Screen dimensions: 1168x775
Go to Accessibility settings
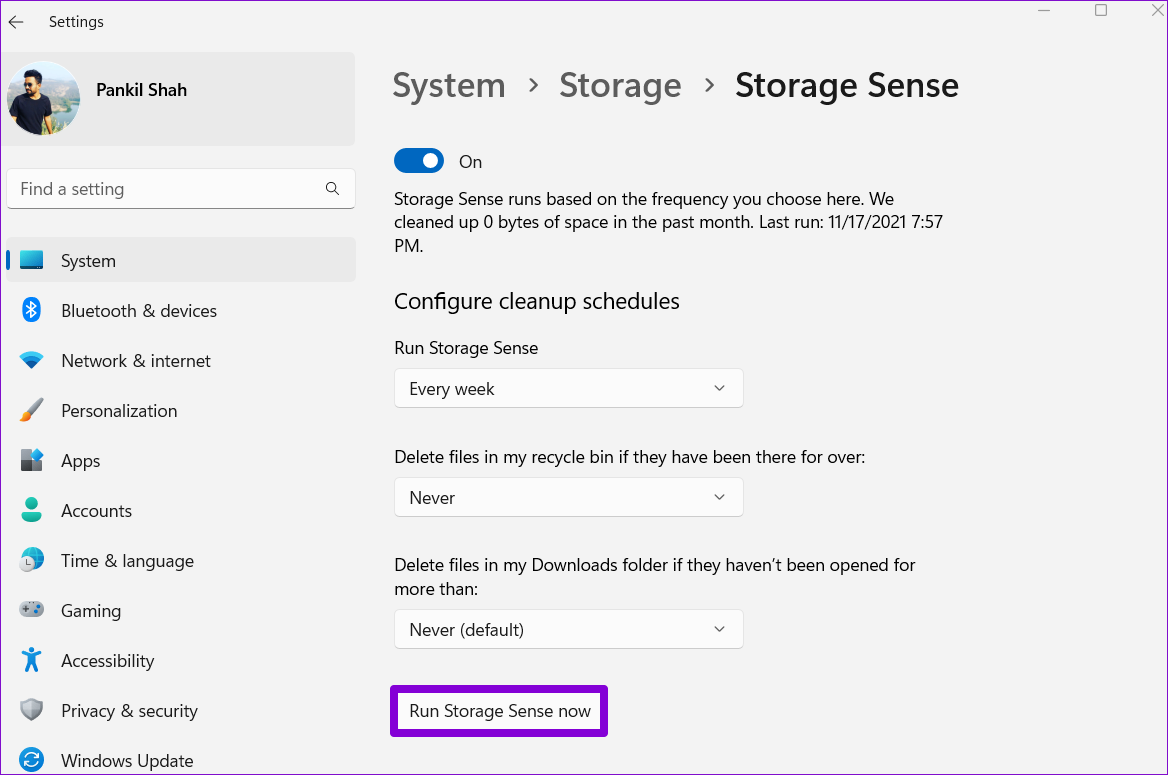tap(181, 660)
